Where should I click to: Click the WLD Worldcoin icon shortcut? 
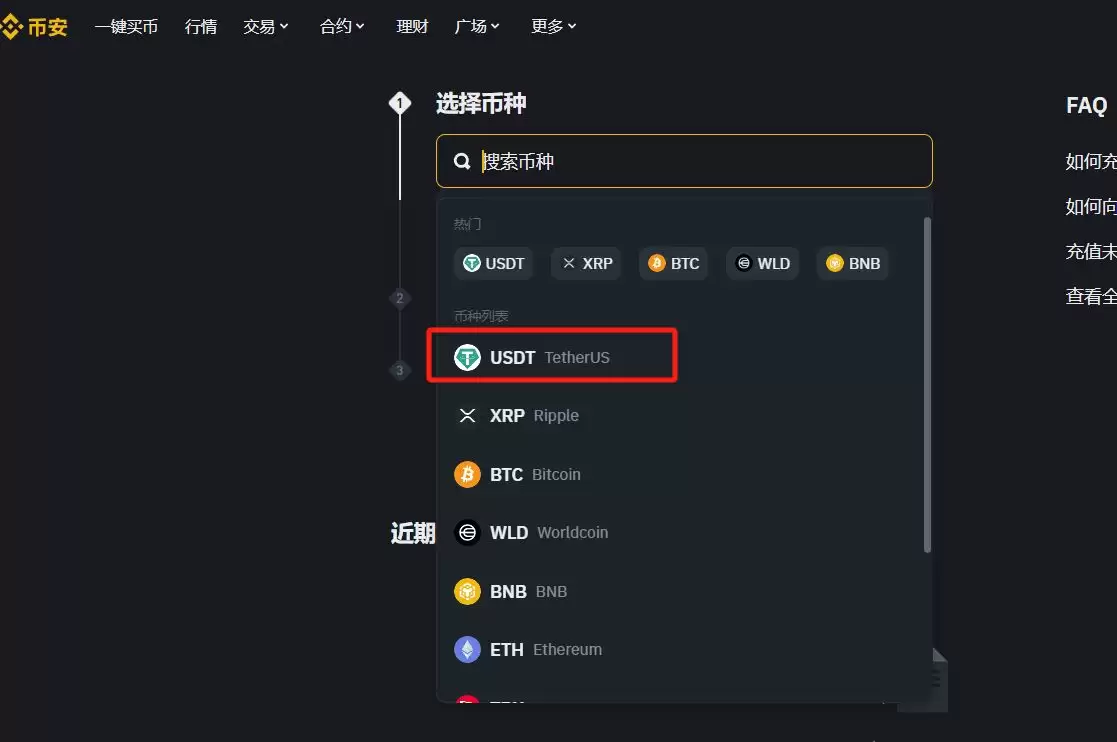743,263
